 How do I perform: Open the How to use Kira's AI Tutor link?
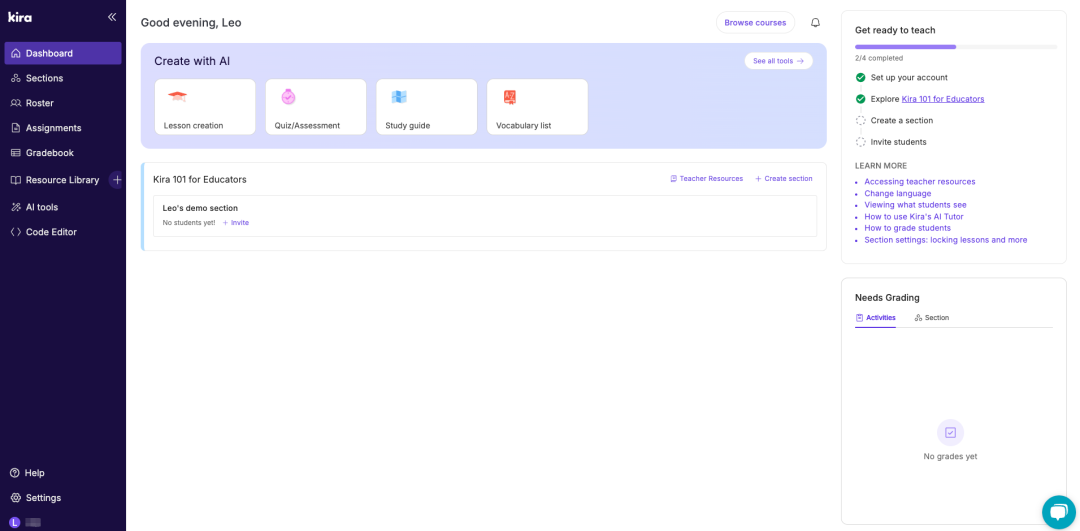pyautogui.click(x=914, y=217)
